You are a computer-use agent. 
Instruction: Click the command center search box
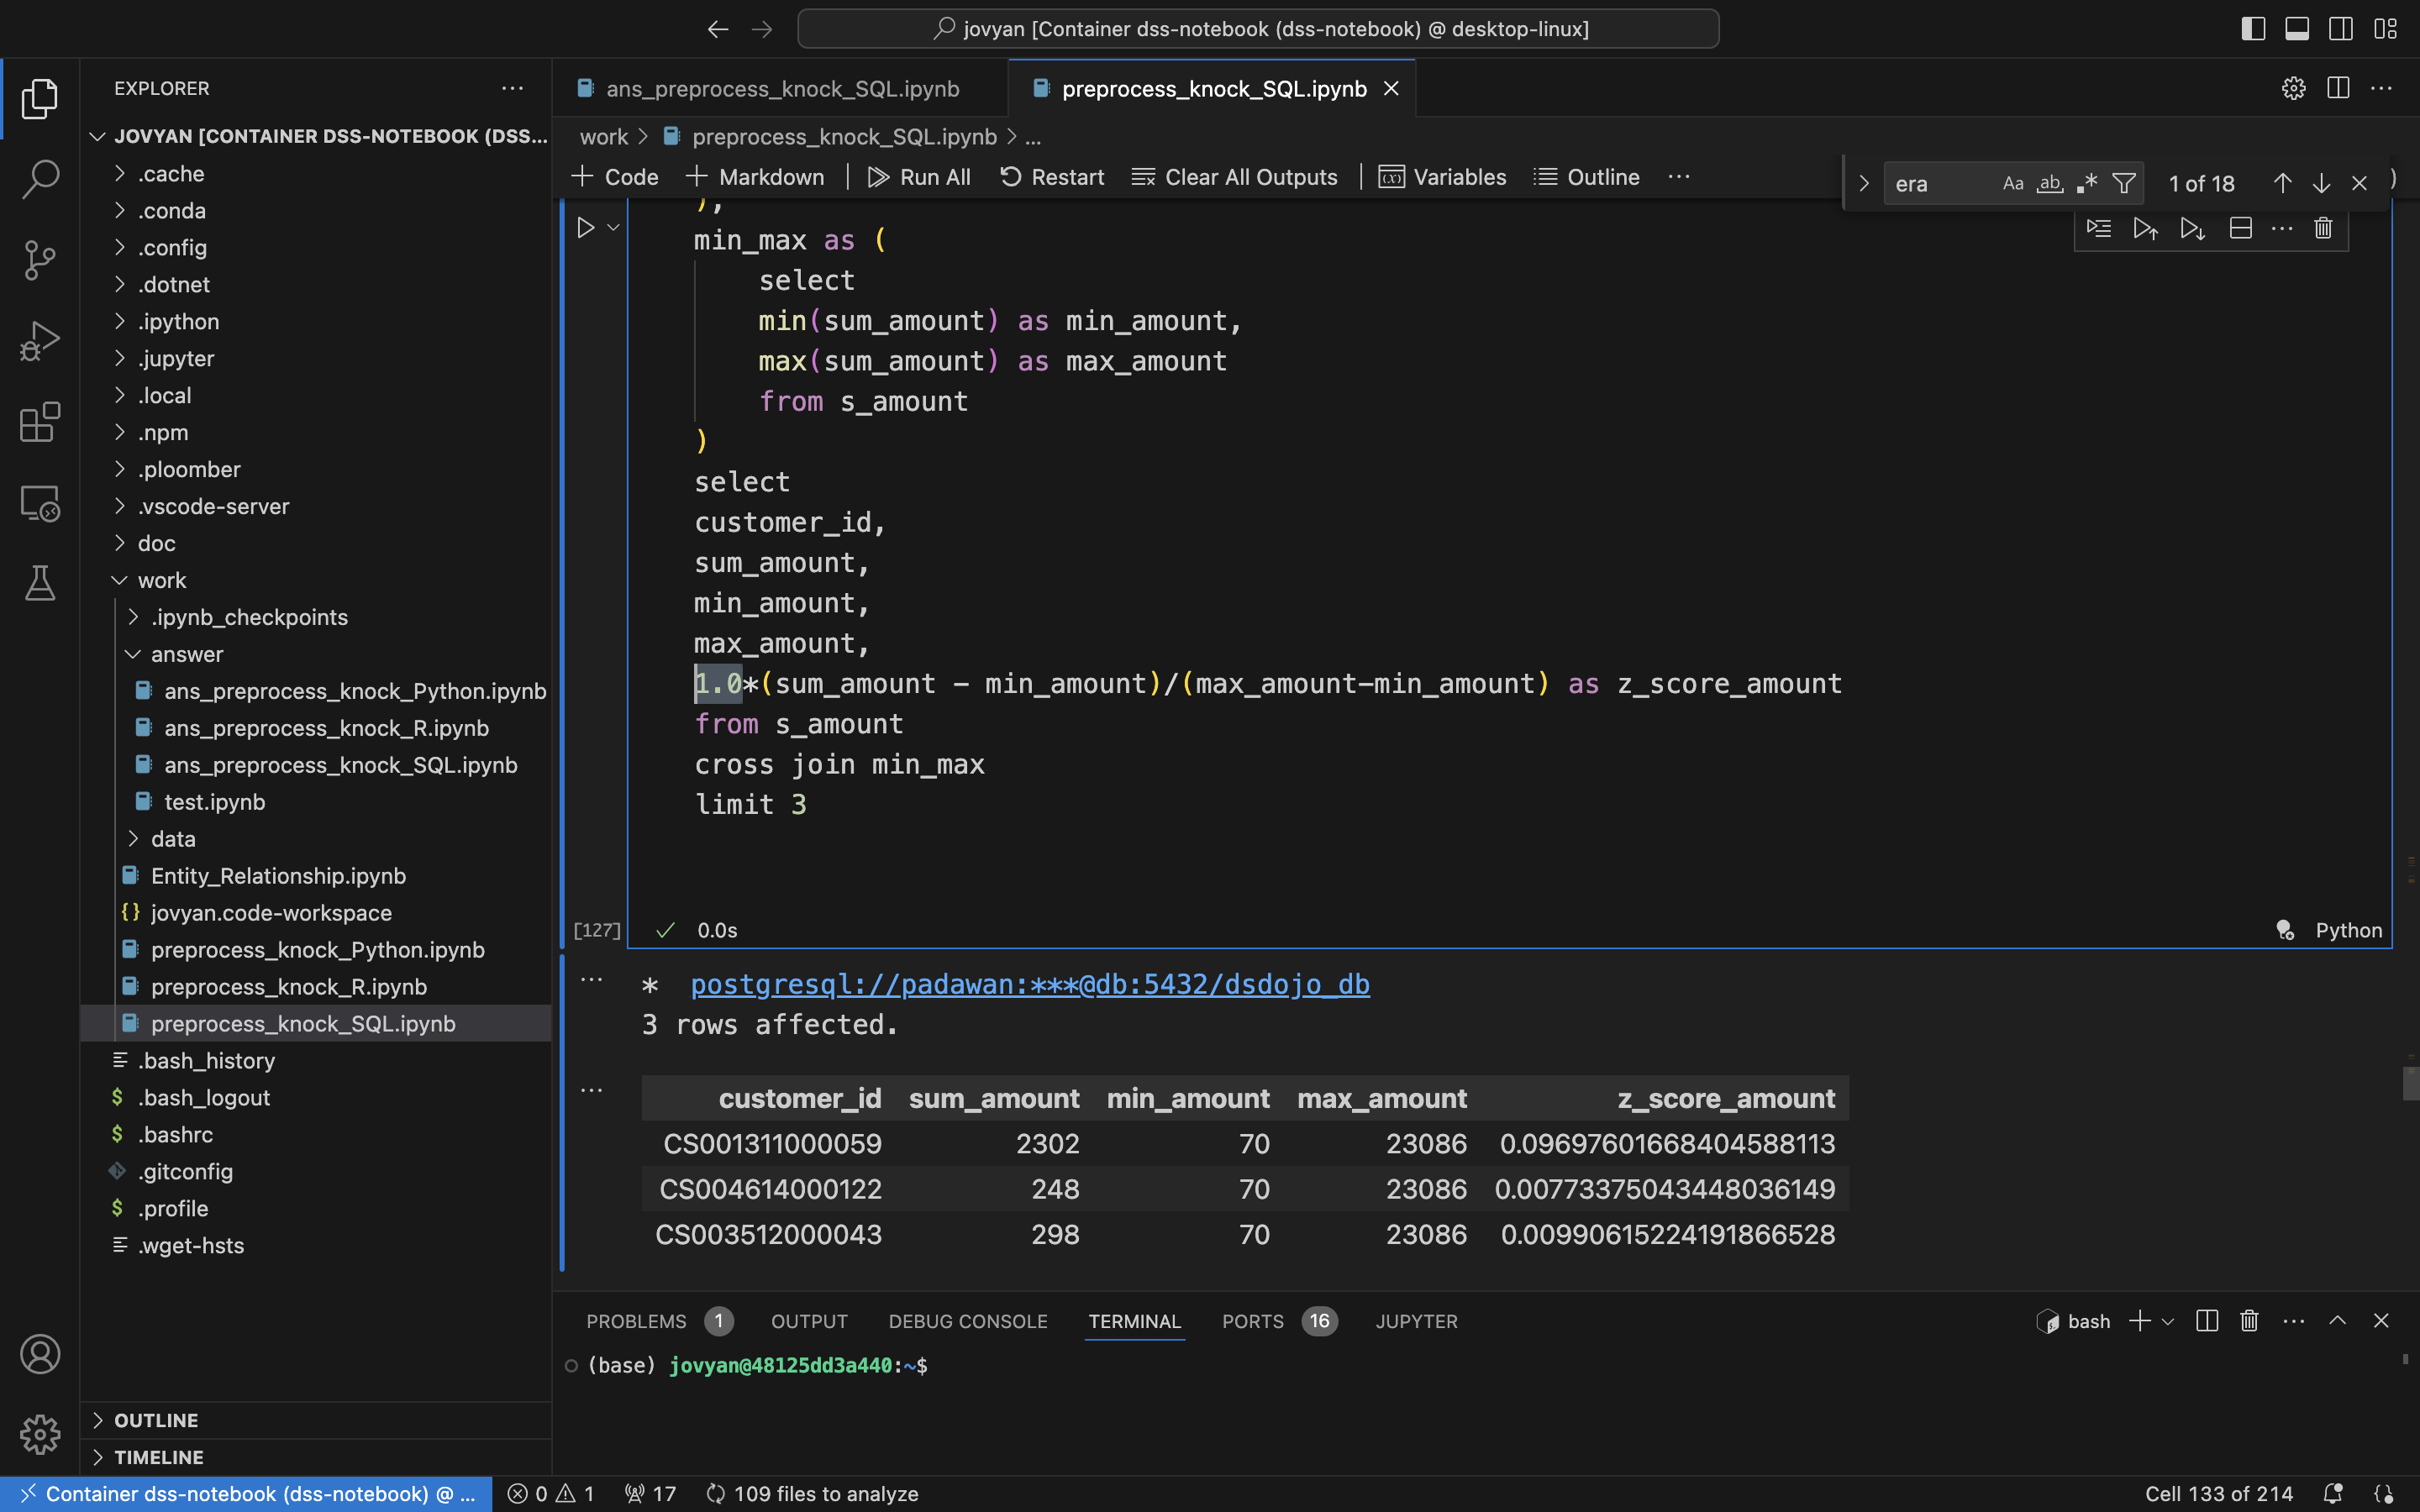(1258, 29)
